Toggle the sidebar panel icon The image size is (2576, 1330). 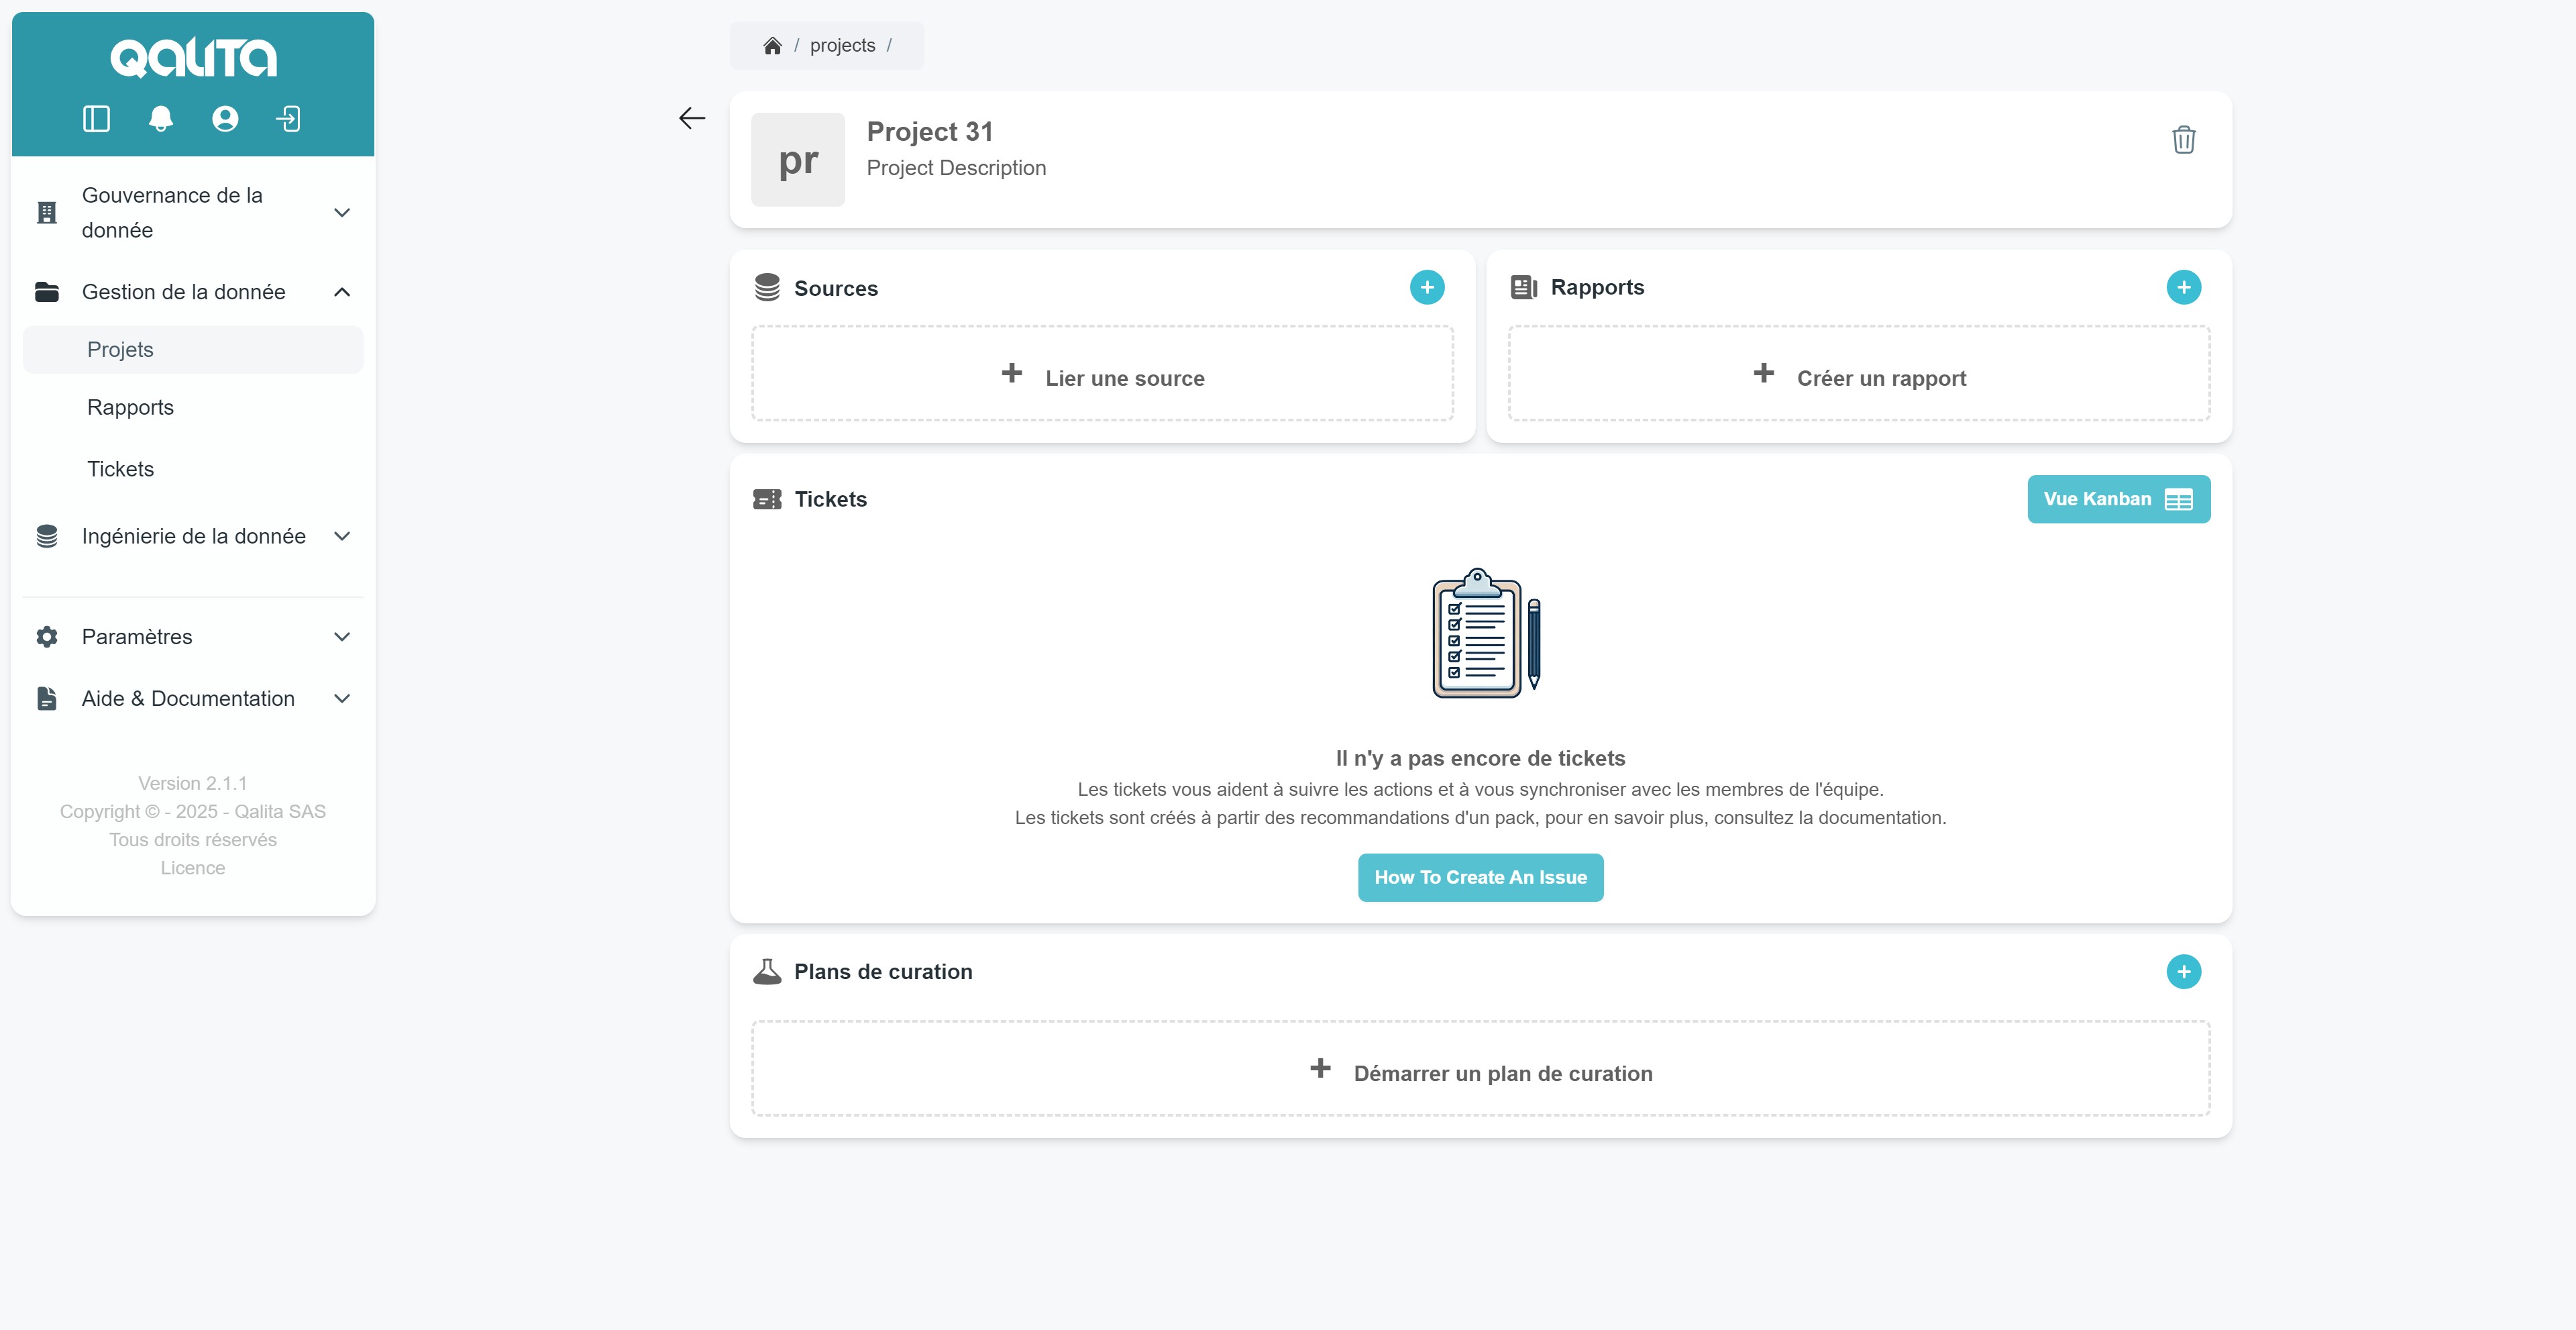point(96,119)
